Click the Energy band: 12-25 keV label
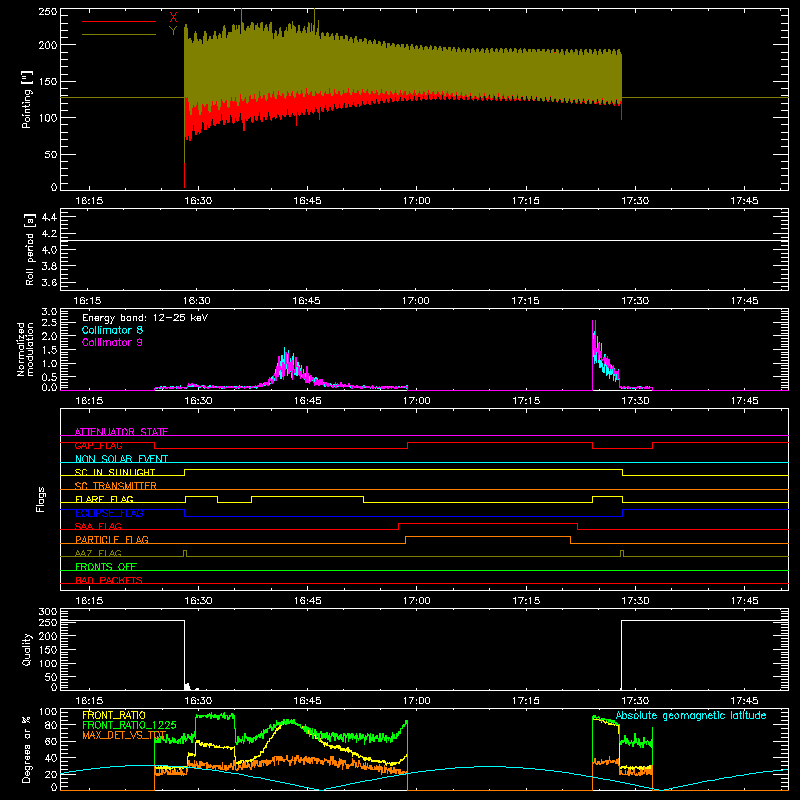Screen dimensions: 800x800 pyautogui.click(x=145, y=318)
